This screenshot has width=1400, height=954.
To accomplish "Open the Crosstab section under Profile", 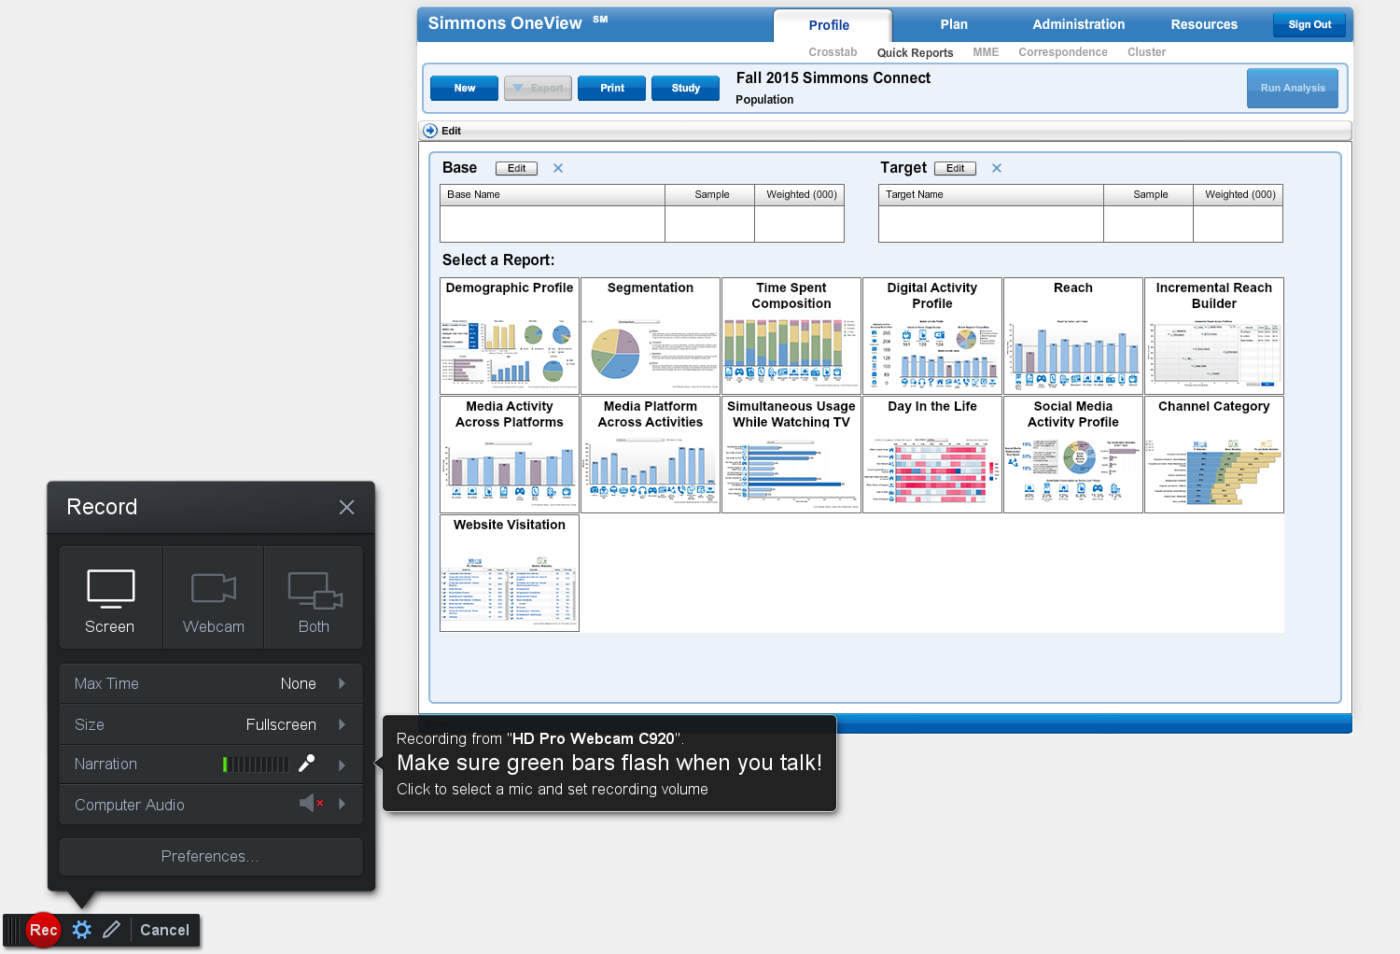I will pos(832,52).
